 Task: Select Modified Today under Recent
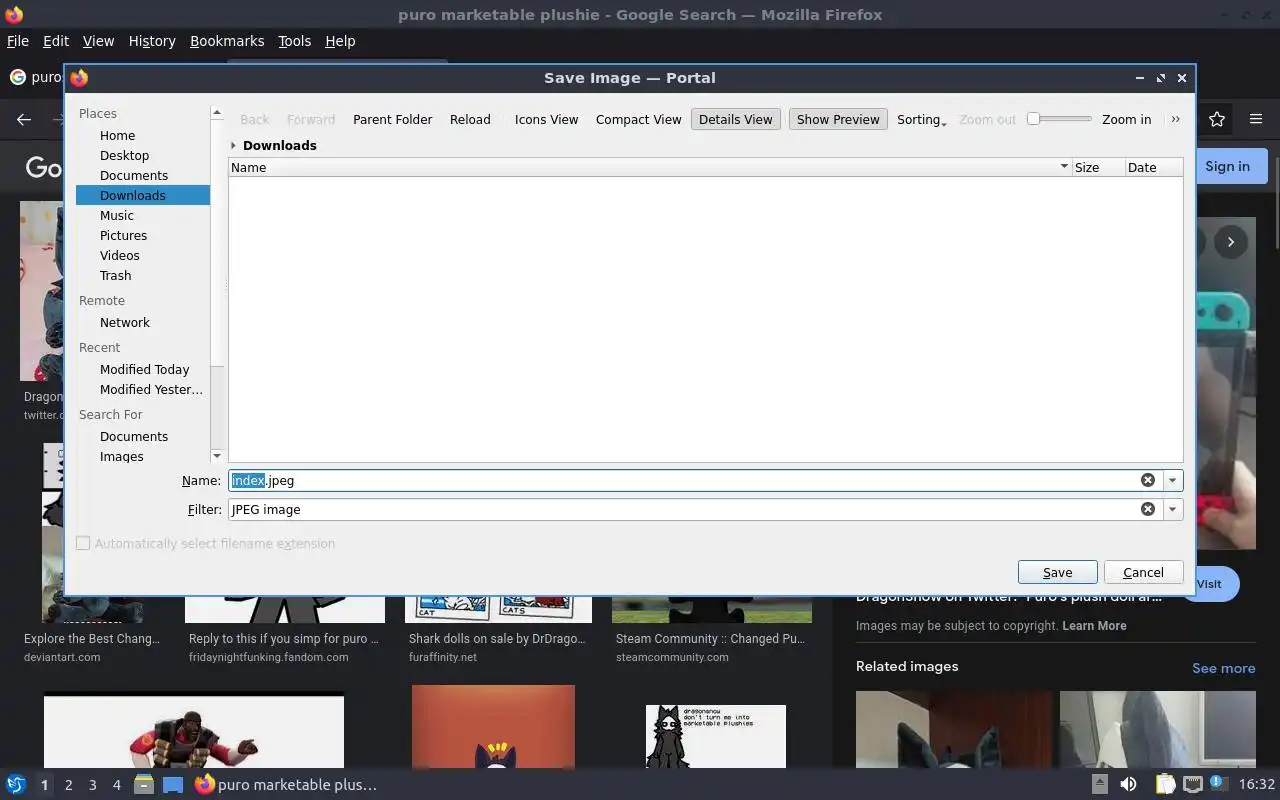(143, 369)
